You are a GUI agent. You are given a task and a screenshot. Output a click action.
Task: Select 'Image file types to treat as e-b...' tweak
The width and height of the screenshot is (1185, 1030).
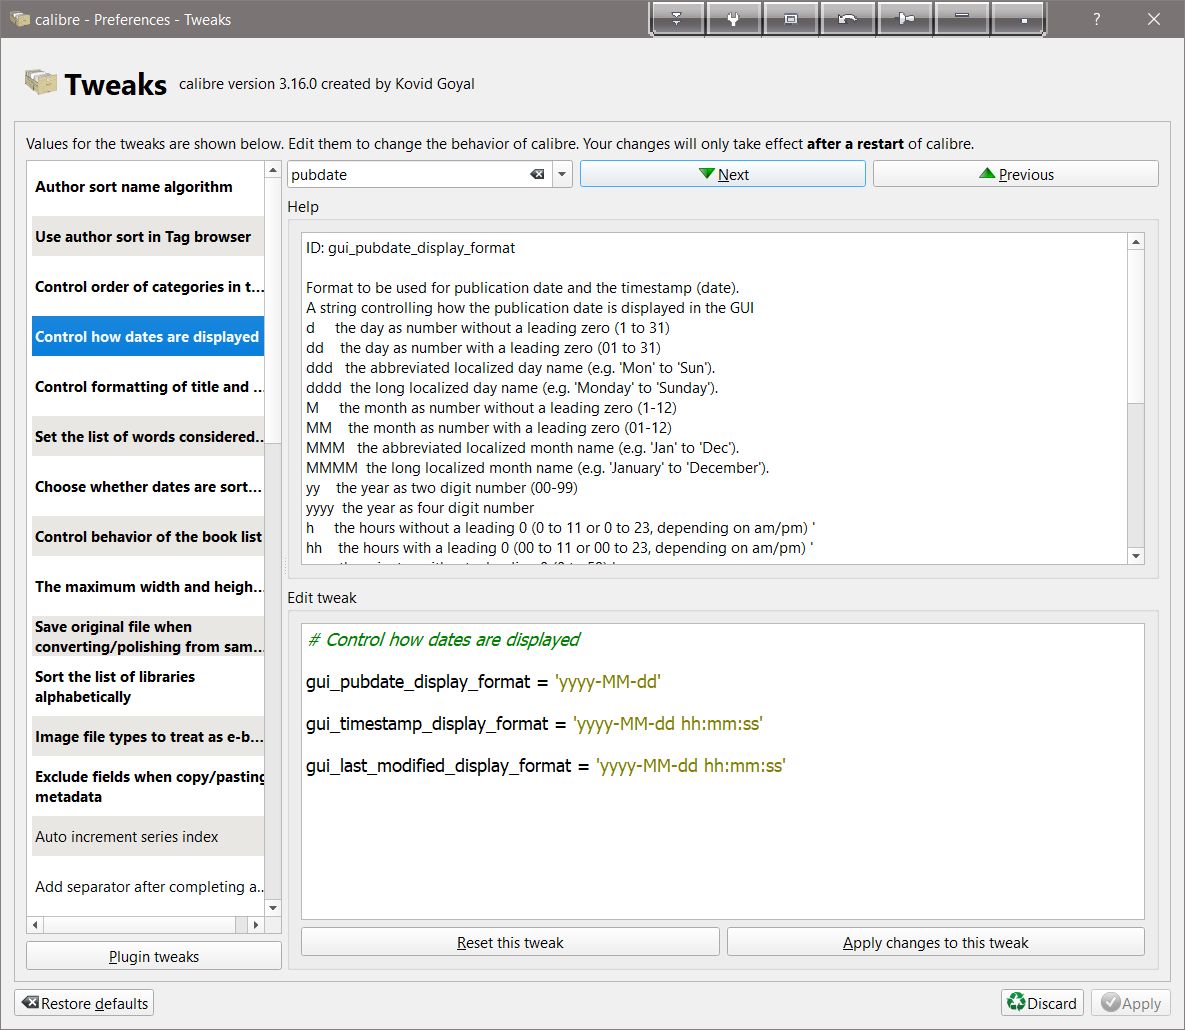147,736
